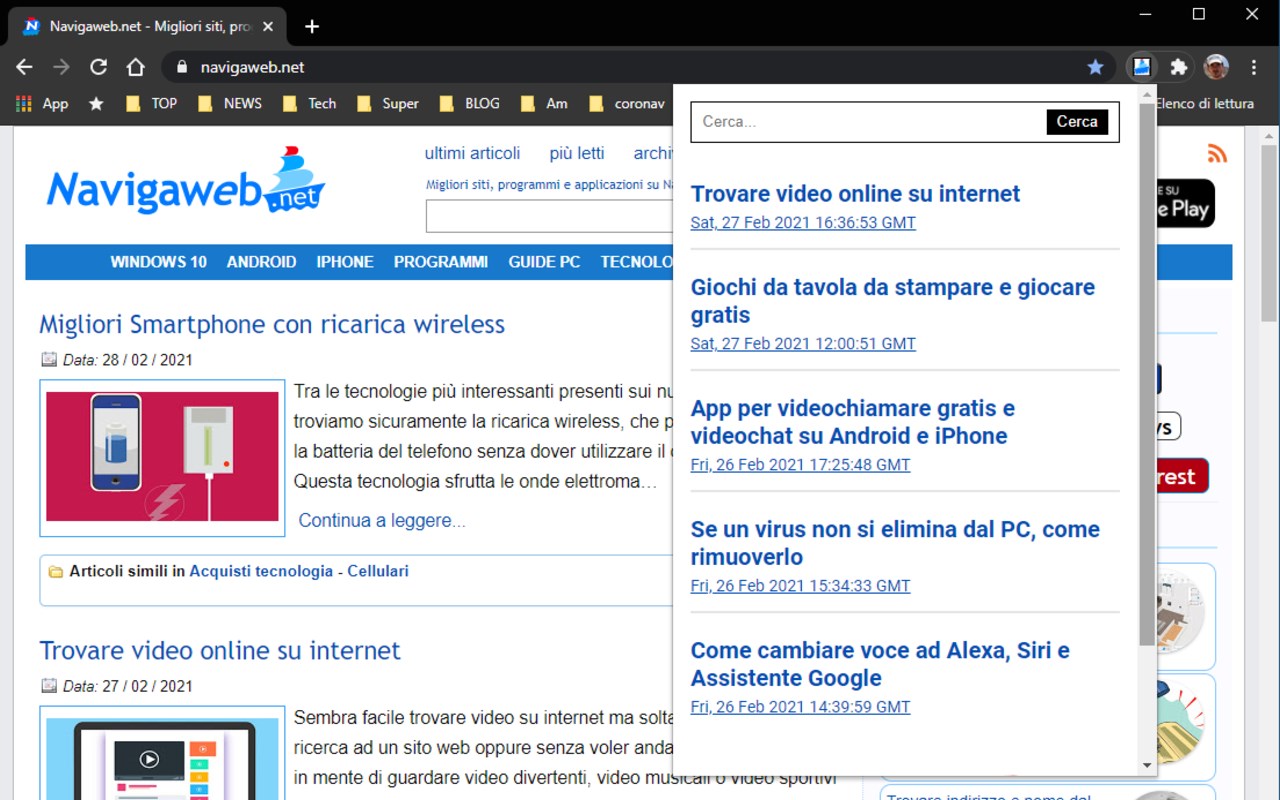This screenshot has width=1280, height=800.
Task: Open 'Migliori Smartphone con ricarica wireless' headline
Action: pyautogui.click(x=272, y=324)
